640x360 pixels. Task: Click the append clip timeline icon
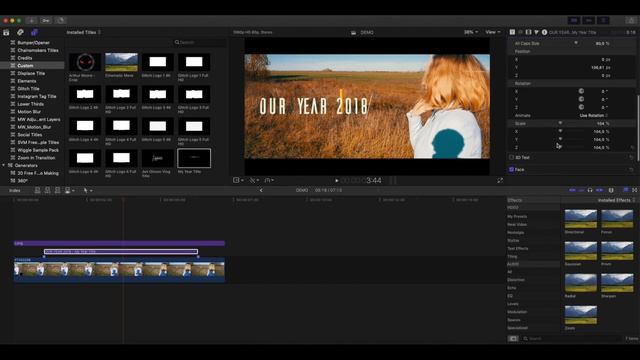click(58, 190)
